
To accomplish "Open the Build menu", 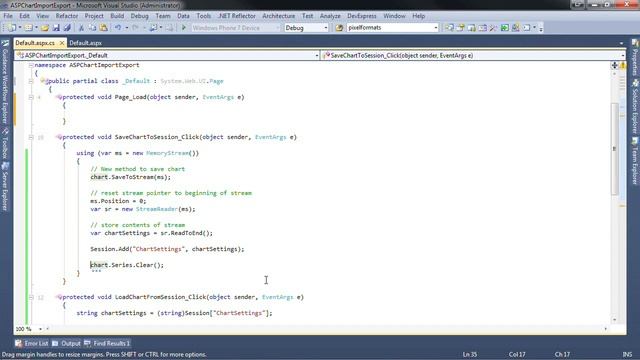I will [x=117, y=16].
